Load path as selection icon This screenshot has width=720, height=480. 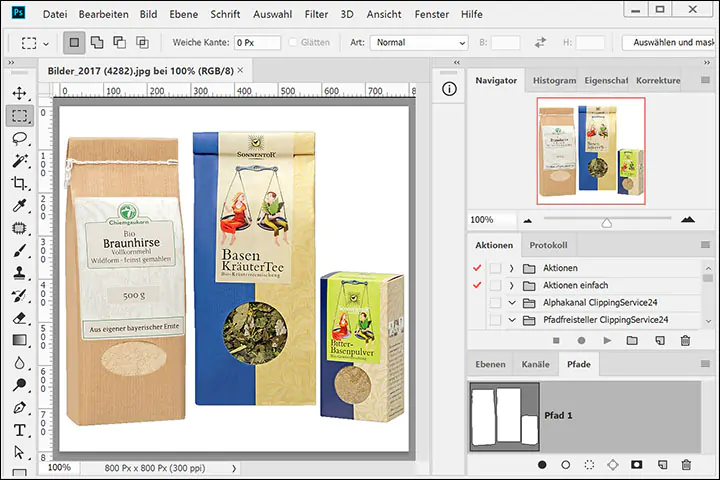point(589,465)
